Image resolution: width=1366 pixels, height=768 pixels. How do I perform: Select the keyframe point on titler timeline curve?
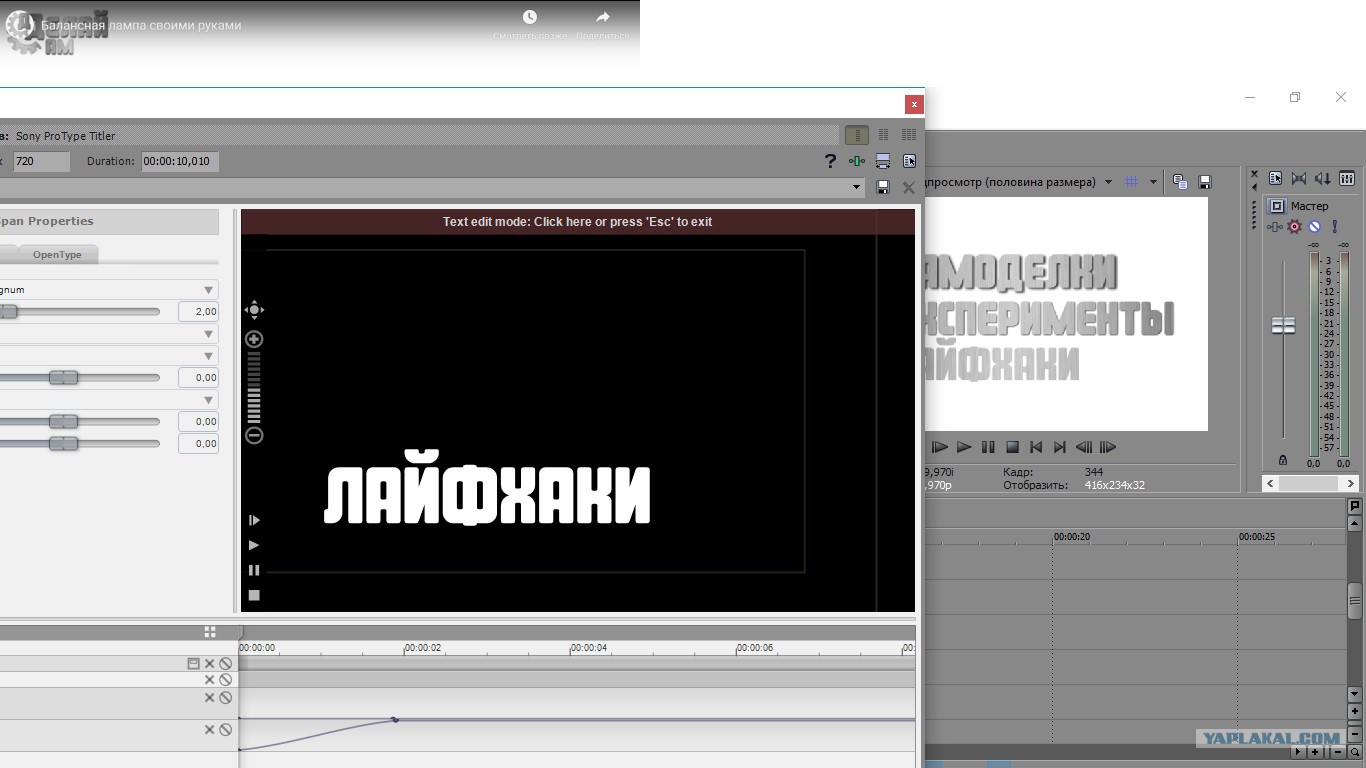tap(394, 719)
